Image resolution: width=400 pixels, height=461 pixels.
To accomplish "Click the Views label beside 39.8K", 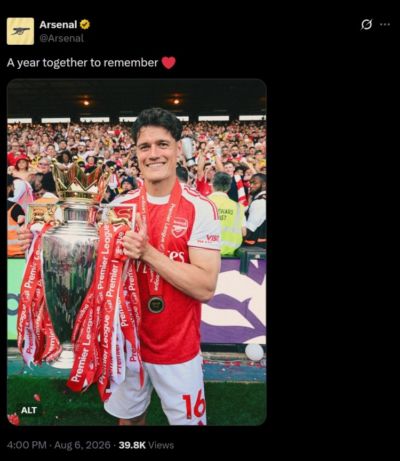I will point(161,445).
